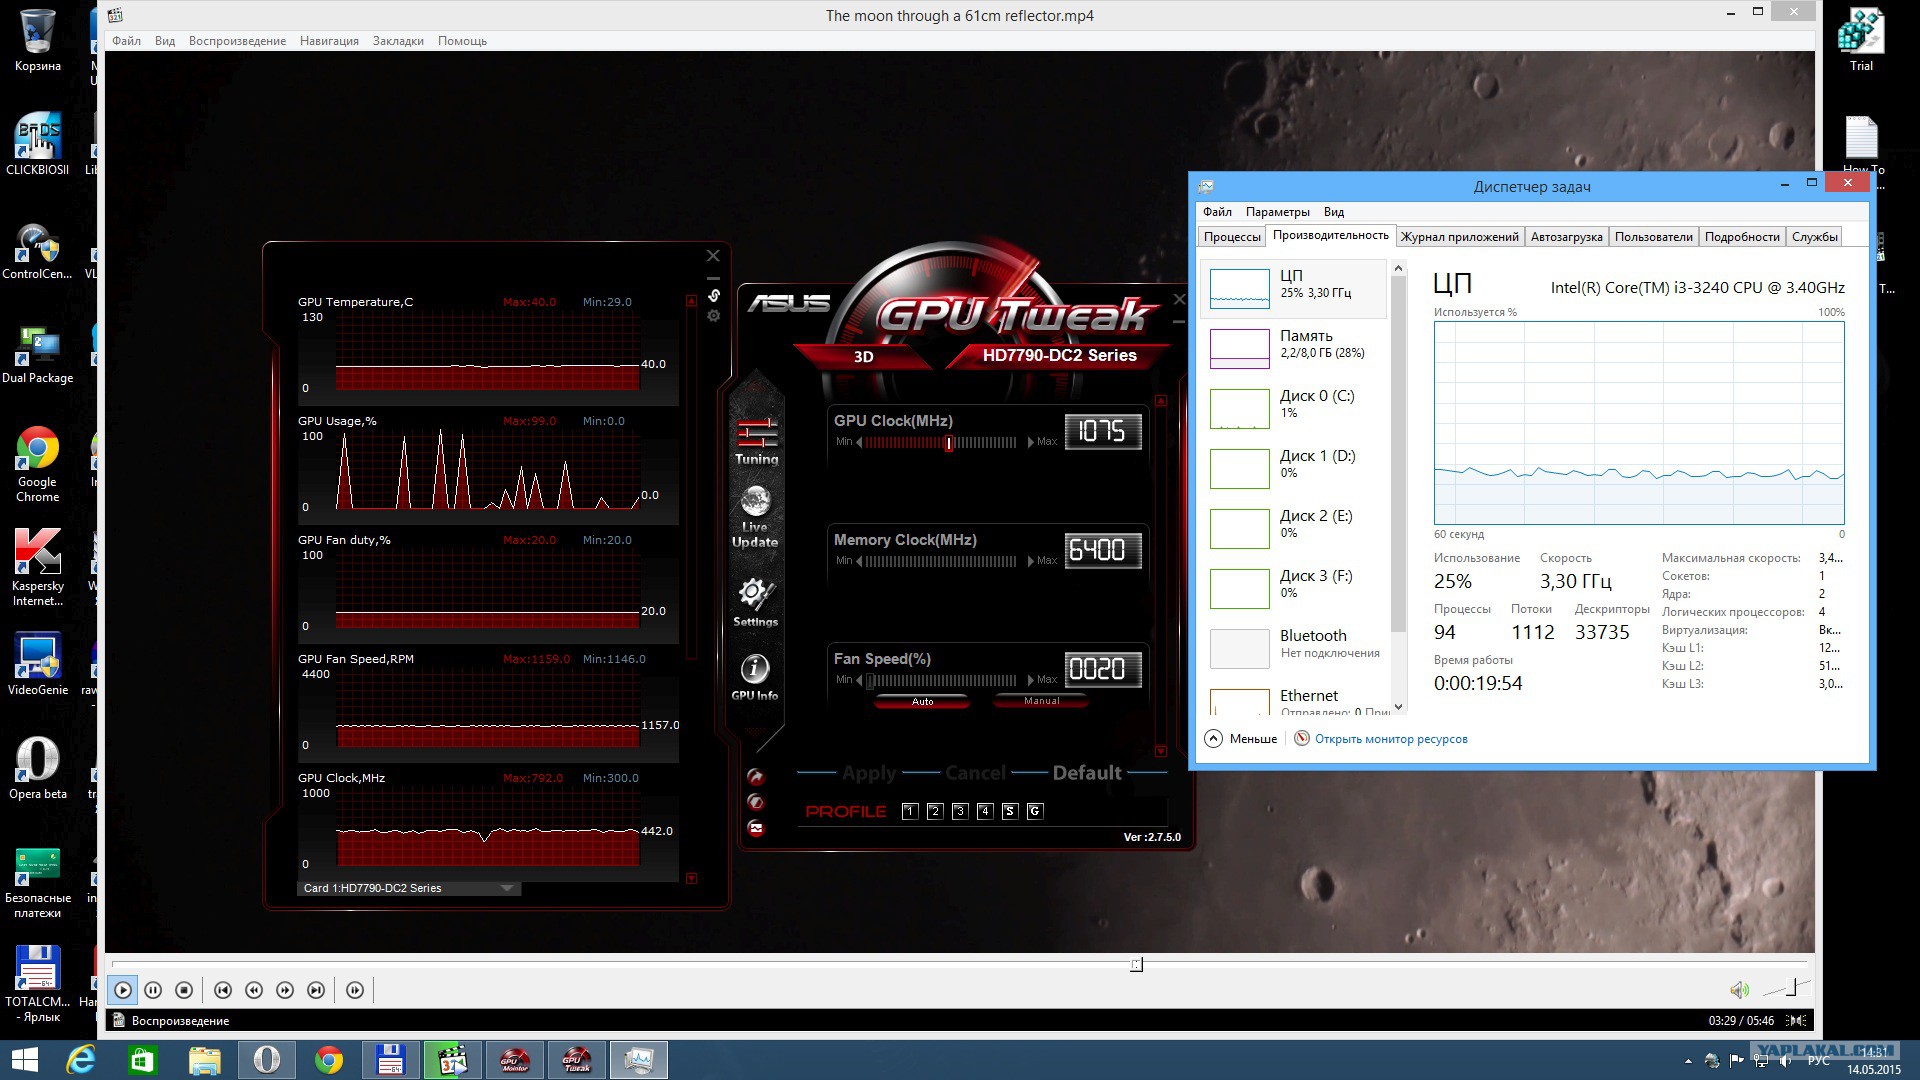This screenshot has height=1080, width=1920.
Task: Open Internet Explorer from the taskbar
Action: (x=80, y=1060)
